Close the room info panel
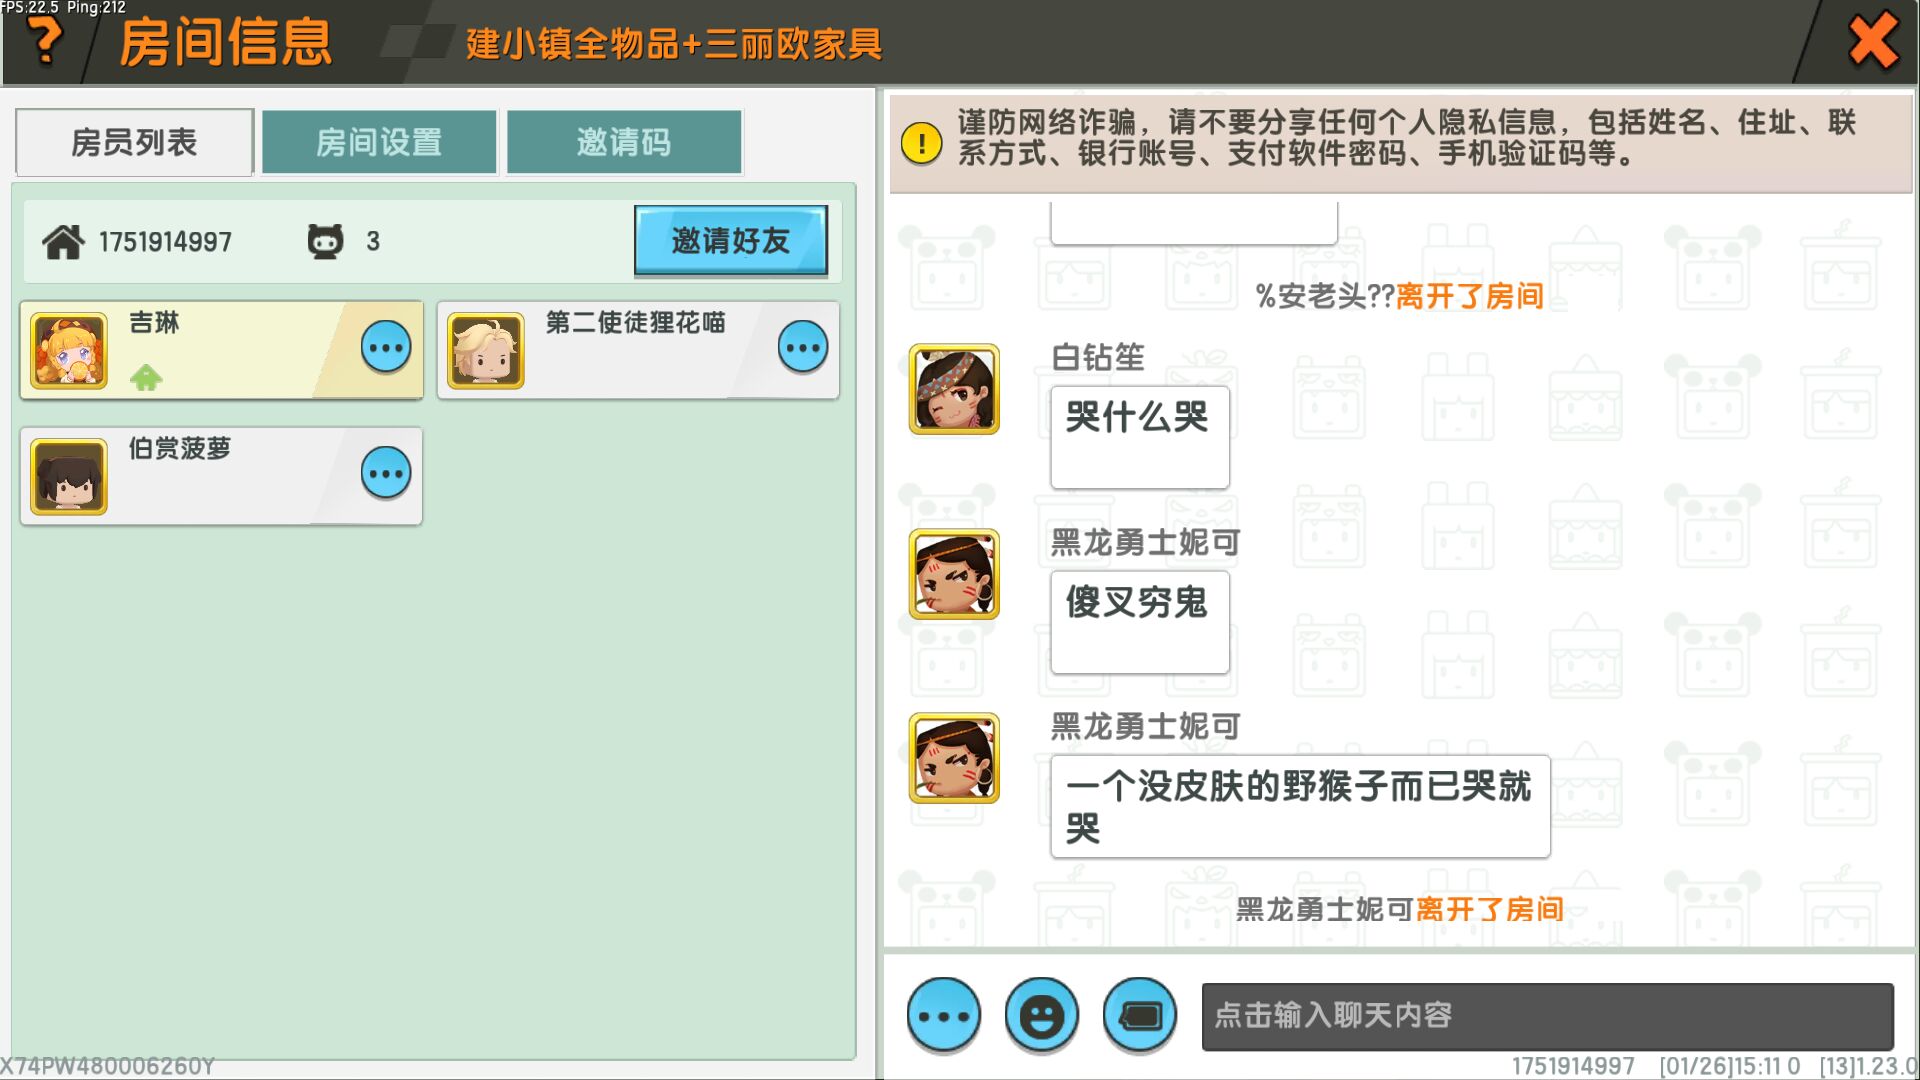This screenshot has width=1920, height=1080. pos(1872,42)
